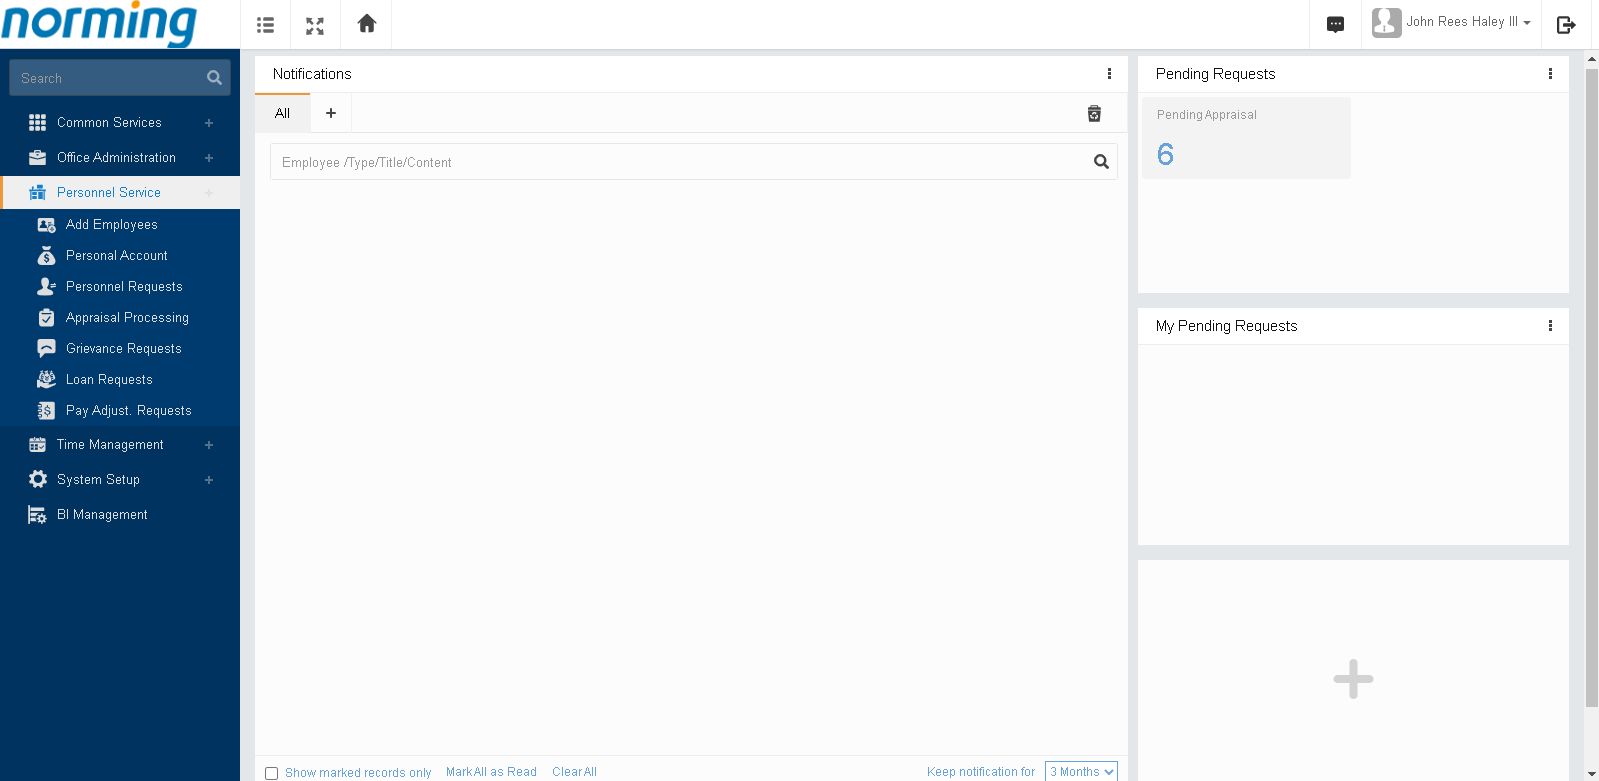Open Personnel Requests menu item

pyautogui.click(x=124, y=287)
